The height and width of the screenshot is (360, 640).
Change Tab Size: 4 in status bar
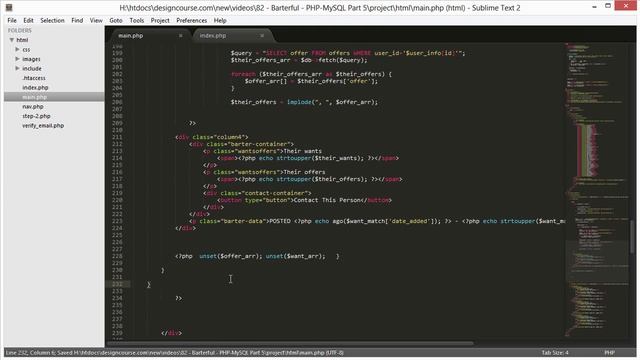point(555,353)
